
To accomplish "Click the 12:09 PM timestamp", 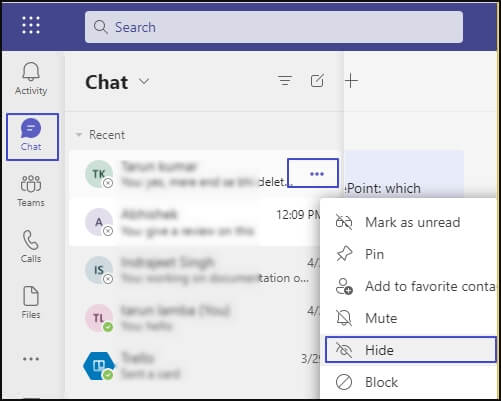I will click(x=298, y=214).
